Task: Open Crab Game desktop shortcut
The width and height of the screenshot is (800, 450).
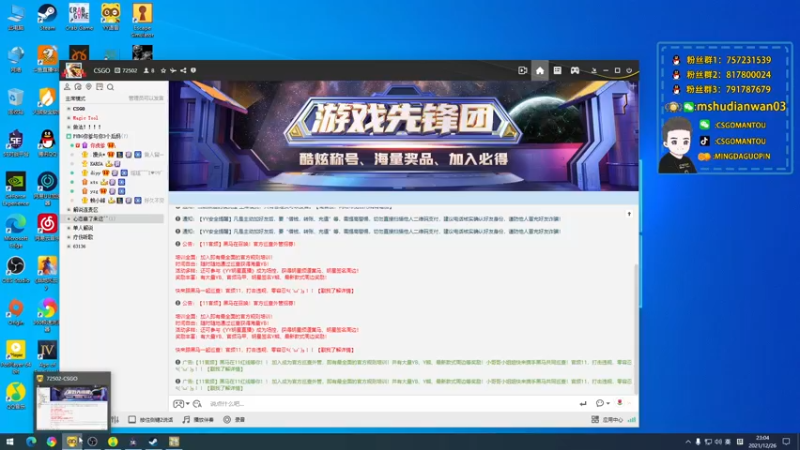Action: click(x=79, y=17)
